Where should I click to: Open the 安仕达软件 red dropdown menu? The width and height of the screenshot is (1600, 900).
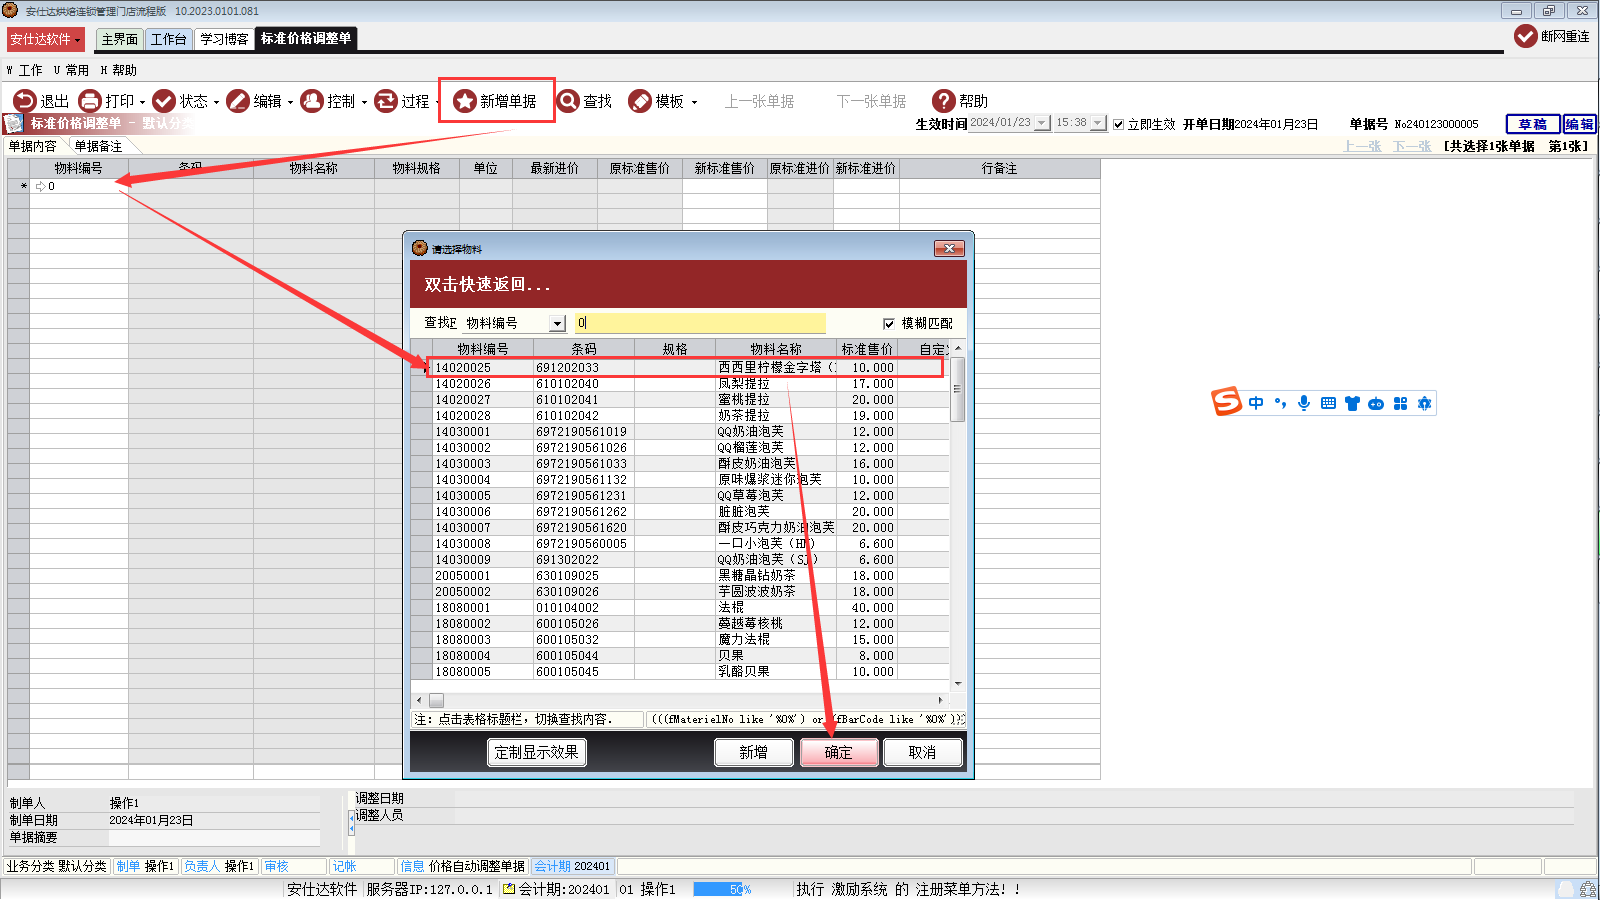pos(46,39)
